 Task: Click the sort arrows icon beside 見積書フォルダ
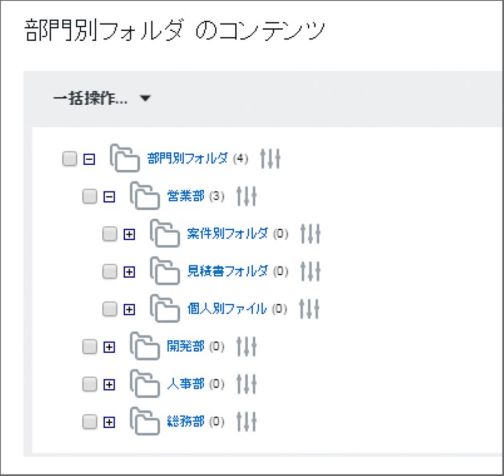click(310, 271)
